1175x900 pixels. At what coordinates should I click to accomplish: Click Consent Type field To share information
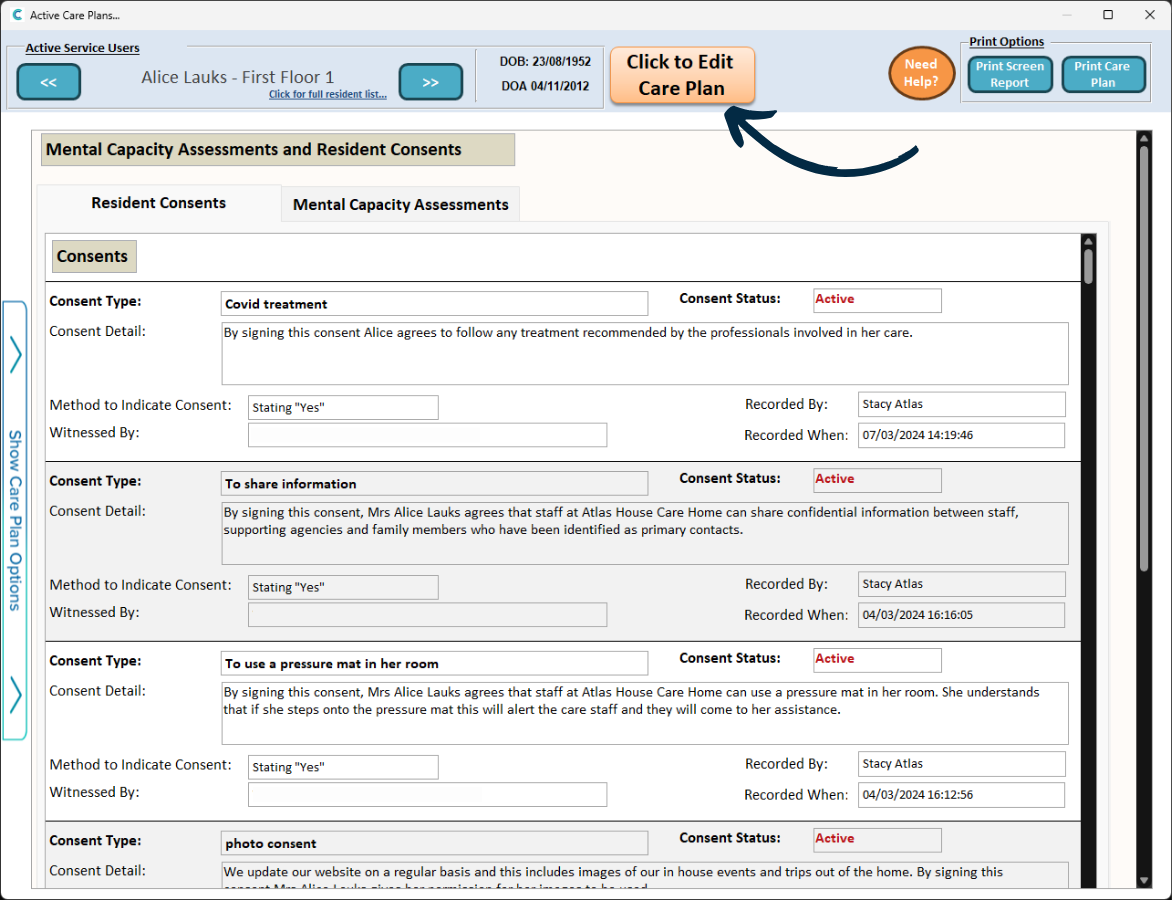[435, 483]
